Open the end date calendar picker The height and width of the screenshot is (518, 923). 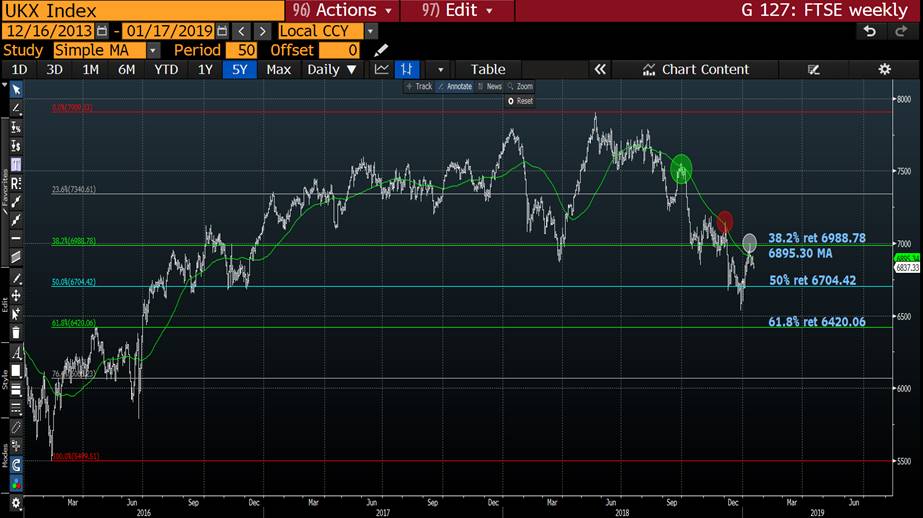[x=222, y=31]
